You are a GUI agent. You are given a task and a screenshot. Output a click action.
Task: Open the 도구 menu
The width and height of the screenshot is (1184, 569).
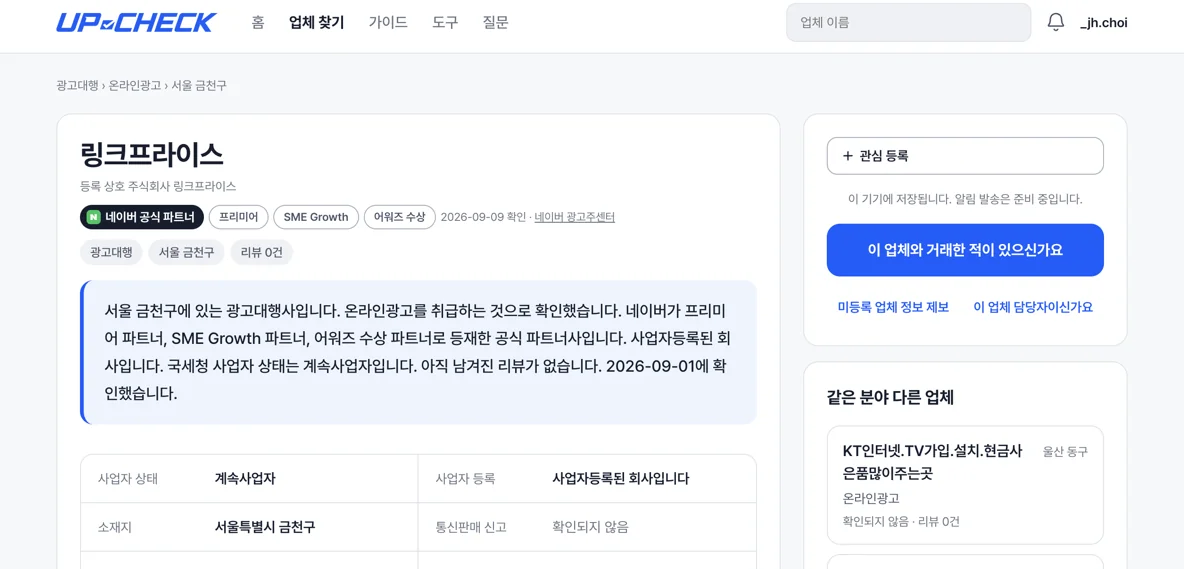(445, 23)
